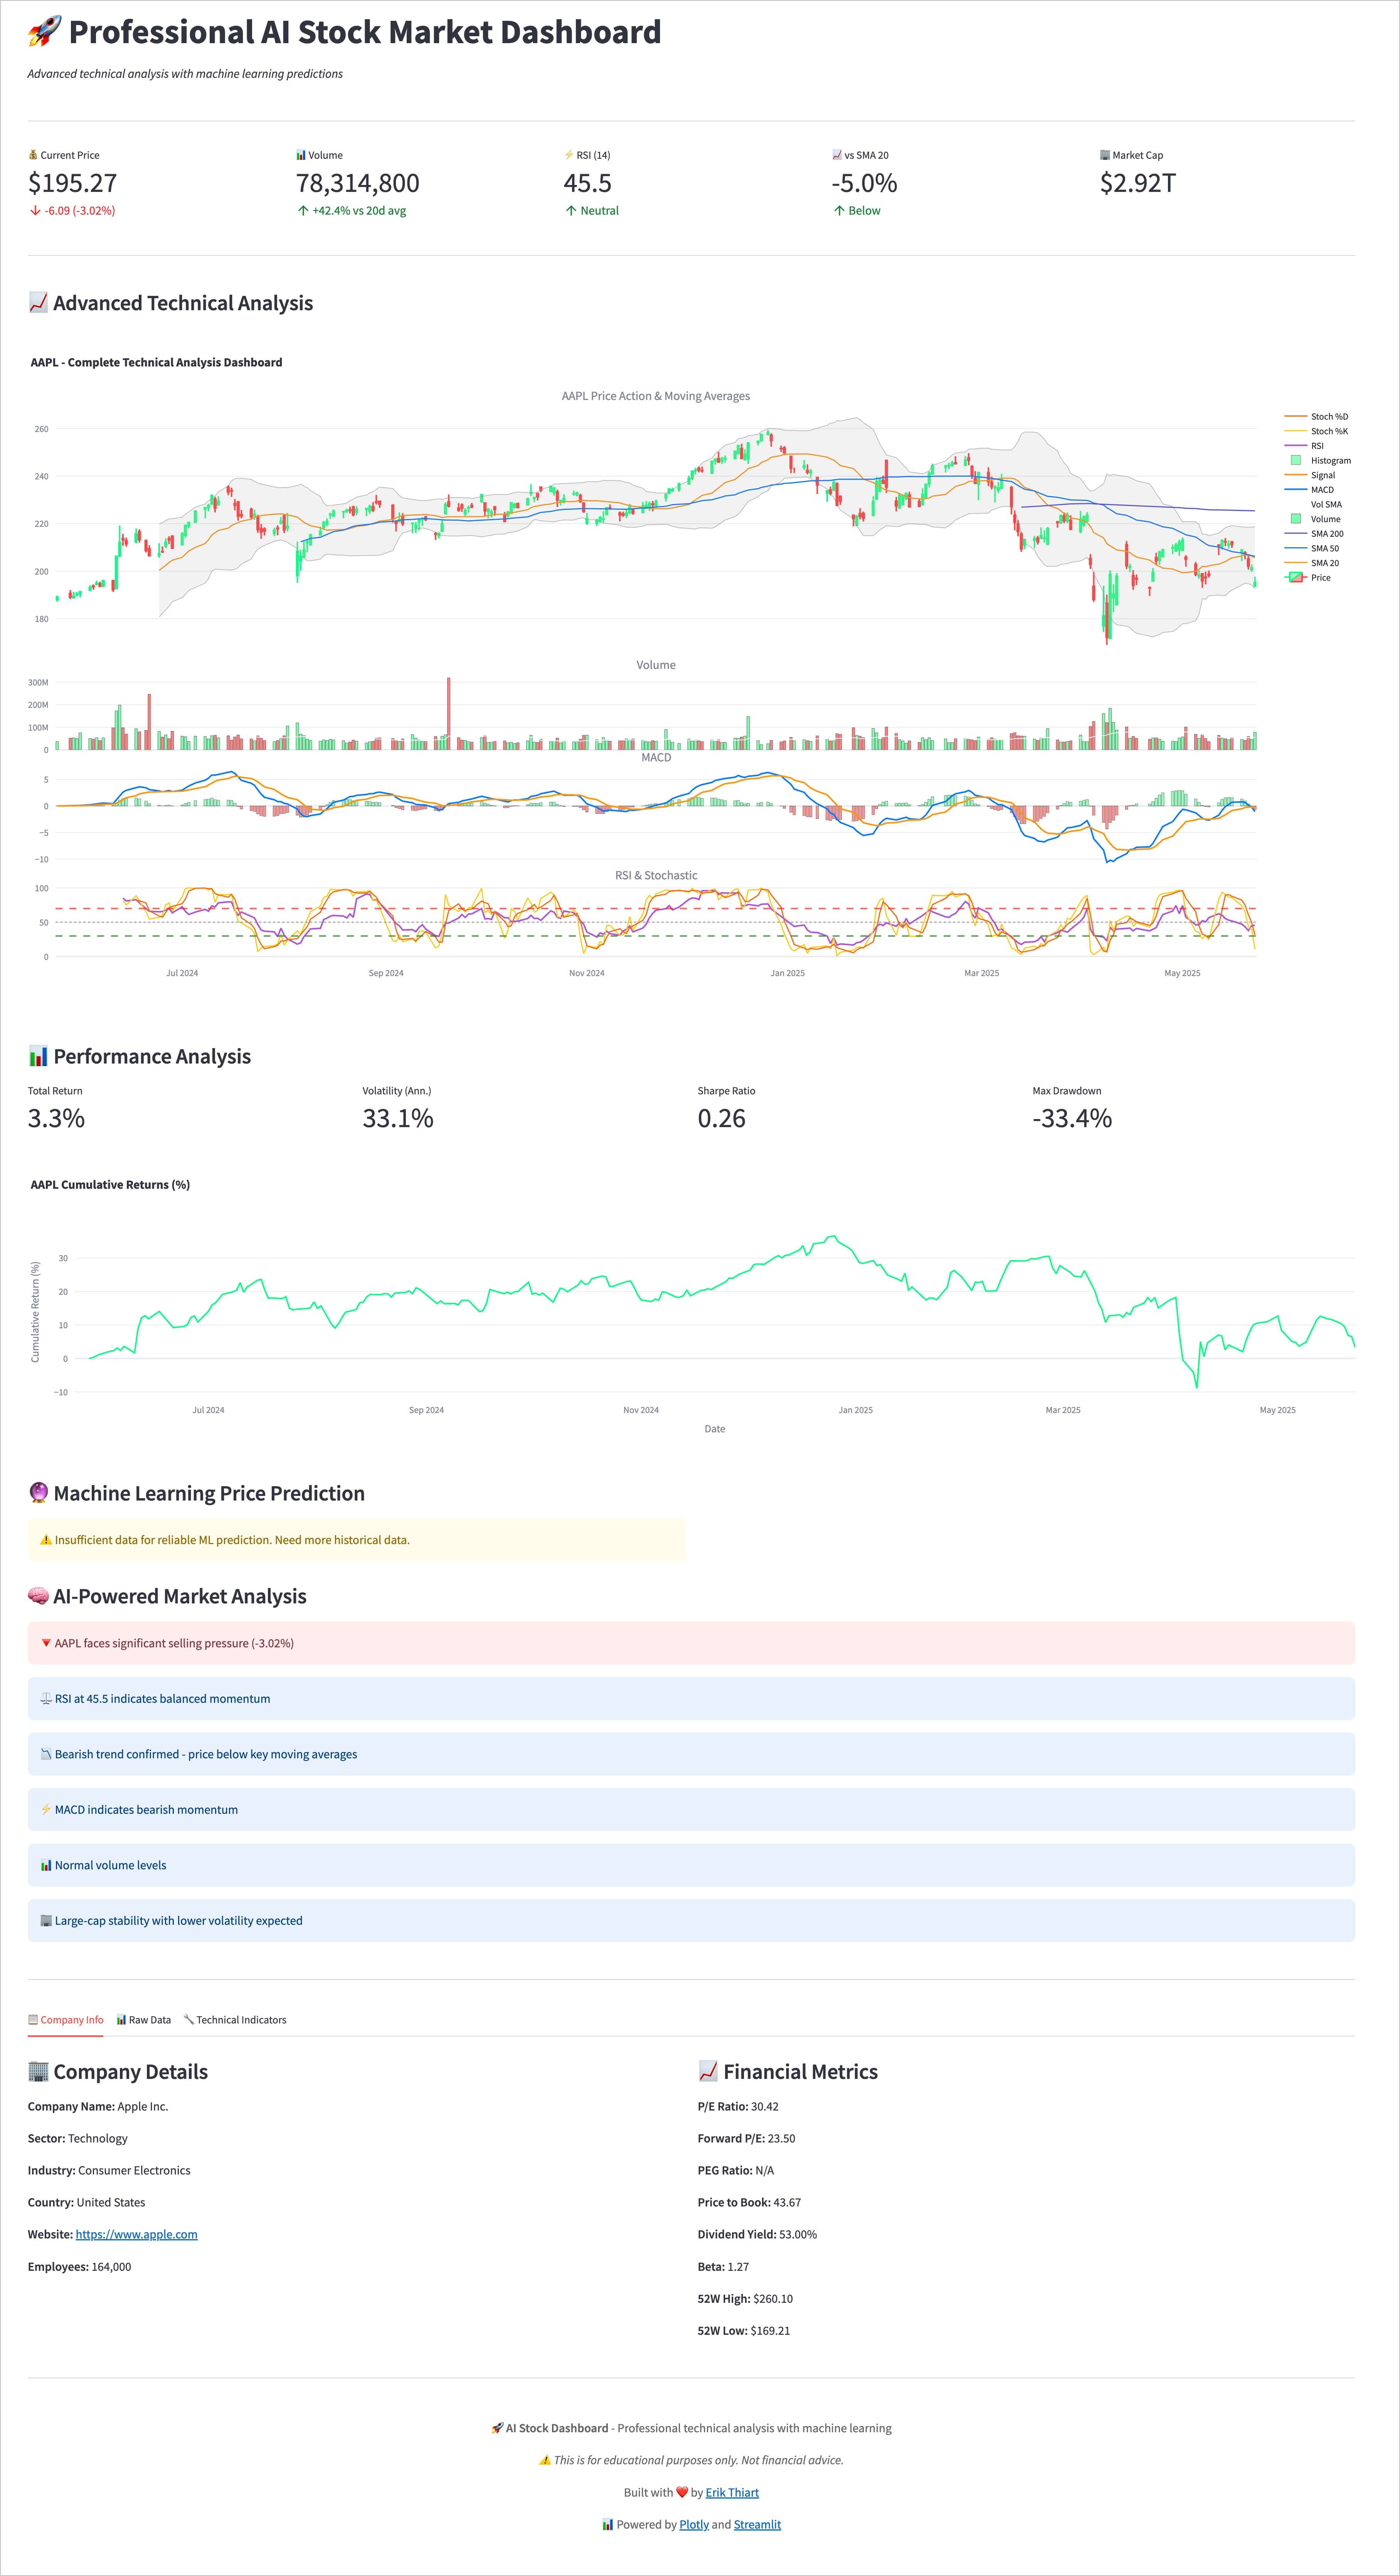Screen dimensions: 1400x2576
Task: Toggle the Stoch %K legend entry
Action: (x=1316, y=431)
